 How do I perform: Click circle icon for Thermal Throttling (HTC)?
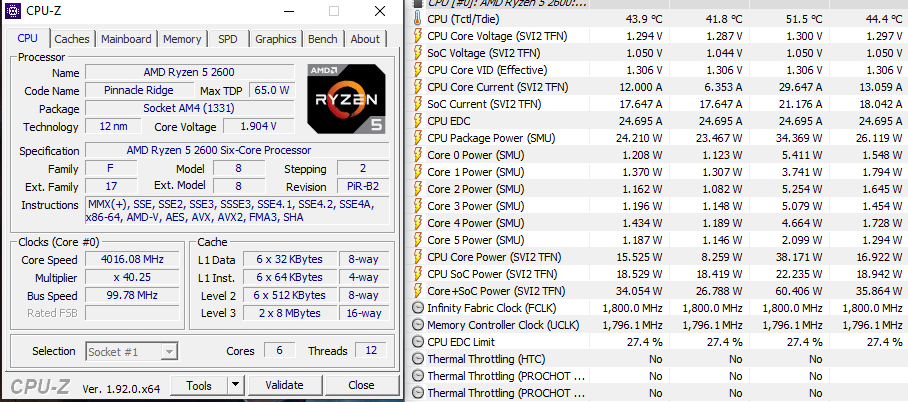(418, 359)
